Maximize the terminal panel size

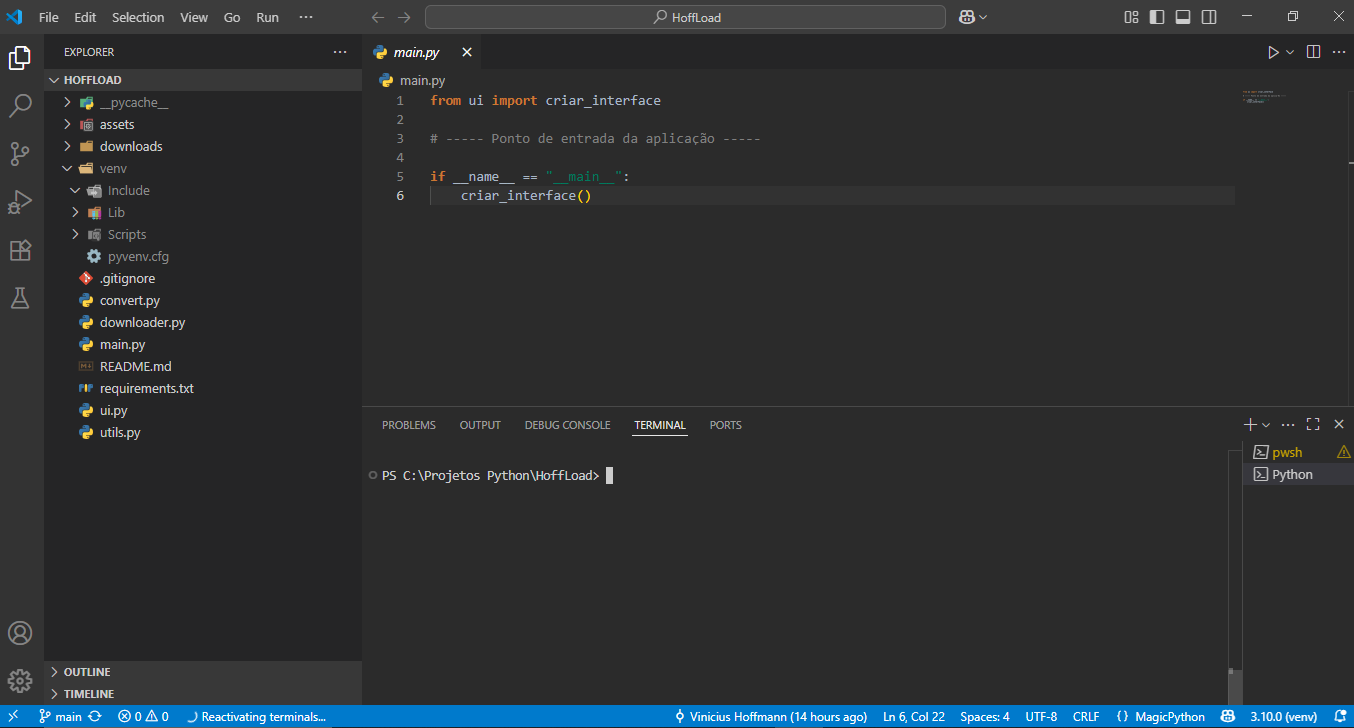(x=1313, y=425)
